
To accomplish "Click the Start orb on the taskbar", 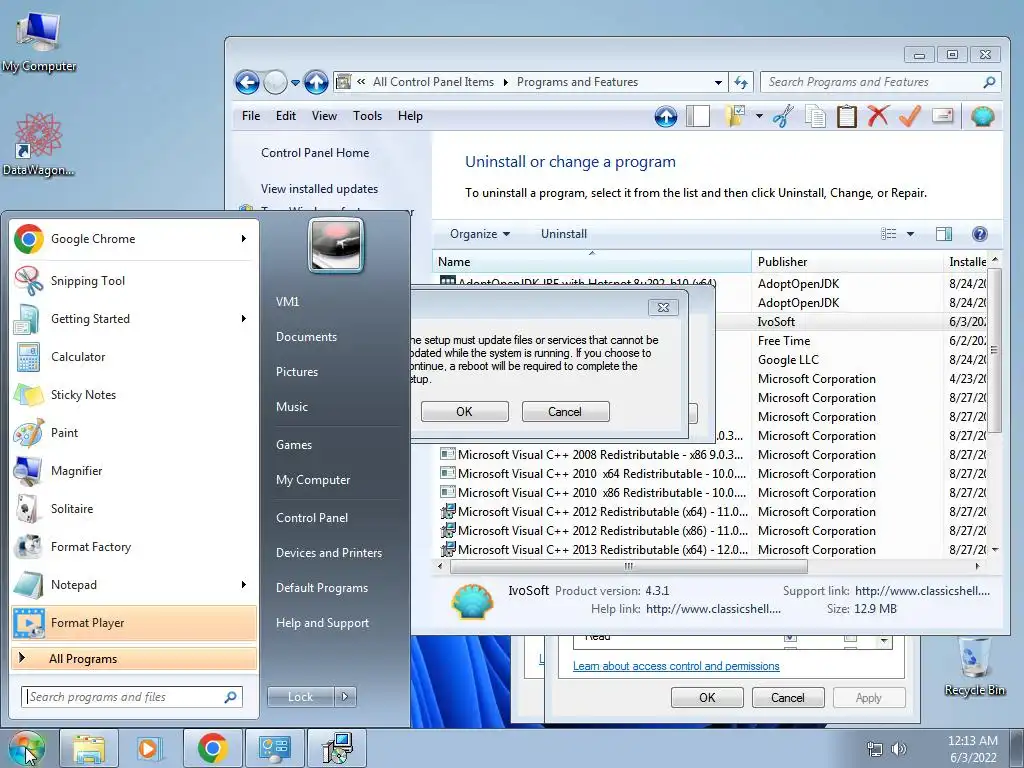I will 26,748.
